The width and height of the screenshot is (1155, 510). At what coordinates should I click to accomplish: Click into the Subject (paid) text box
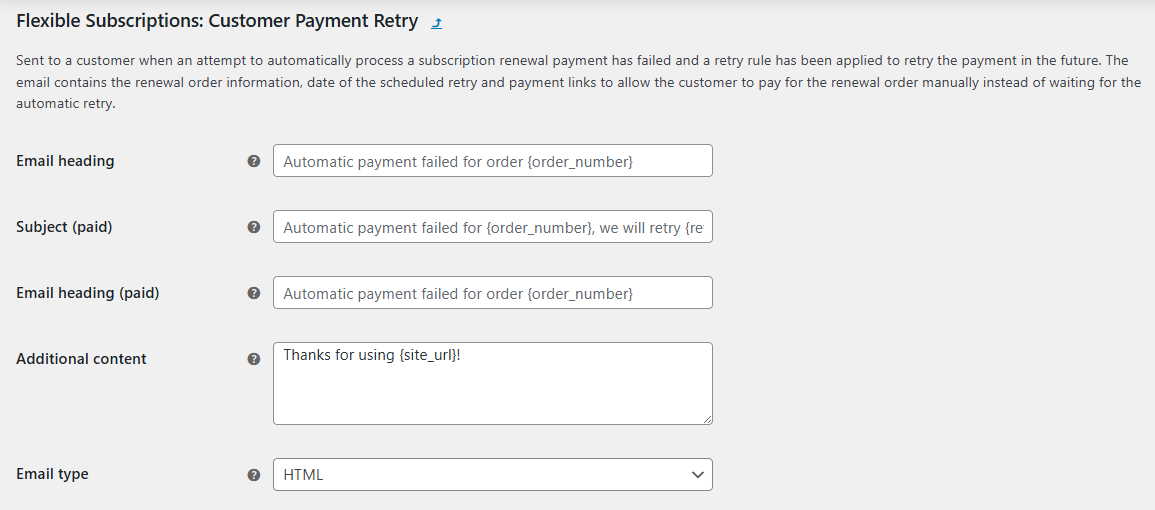click(492, 227)
